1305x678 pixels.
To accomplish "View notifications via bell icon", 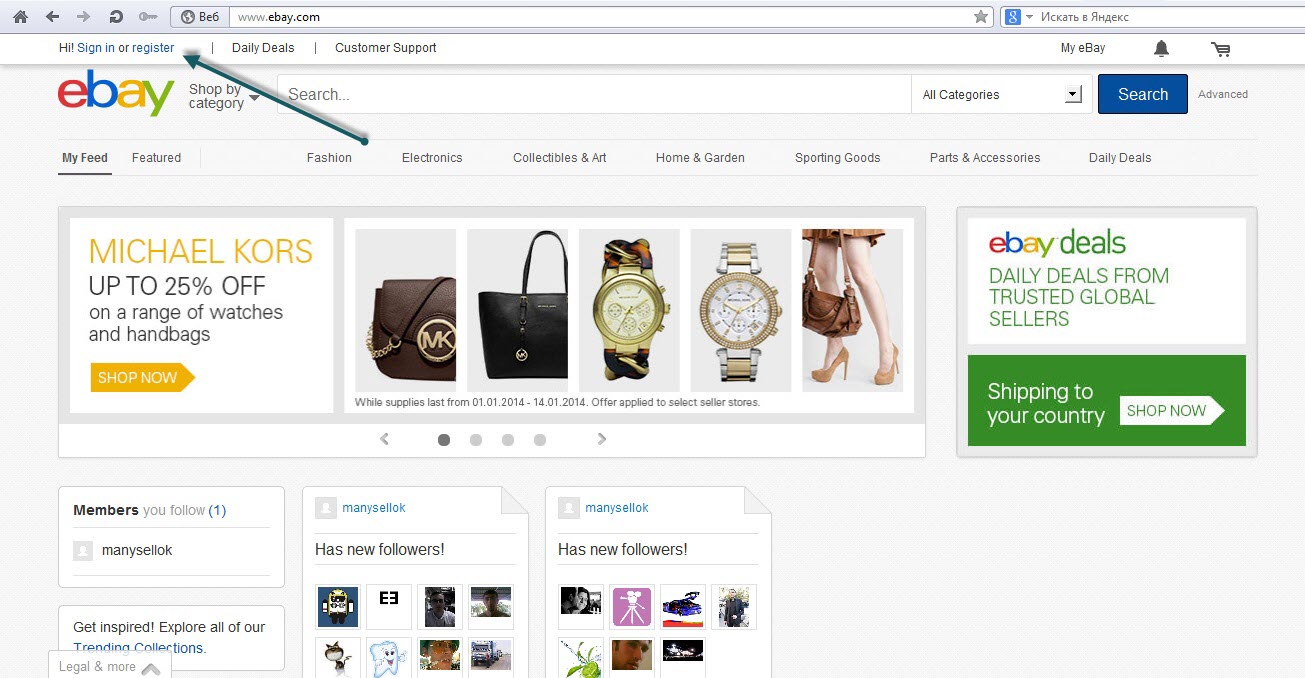I will pos(1161,48).
